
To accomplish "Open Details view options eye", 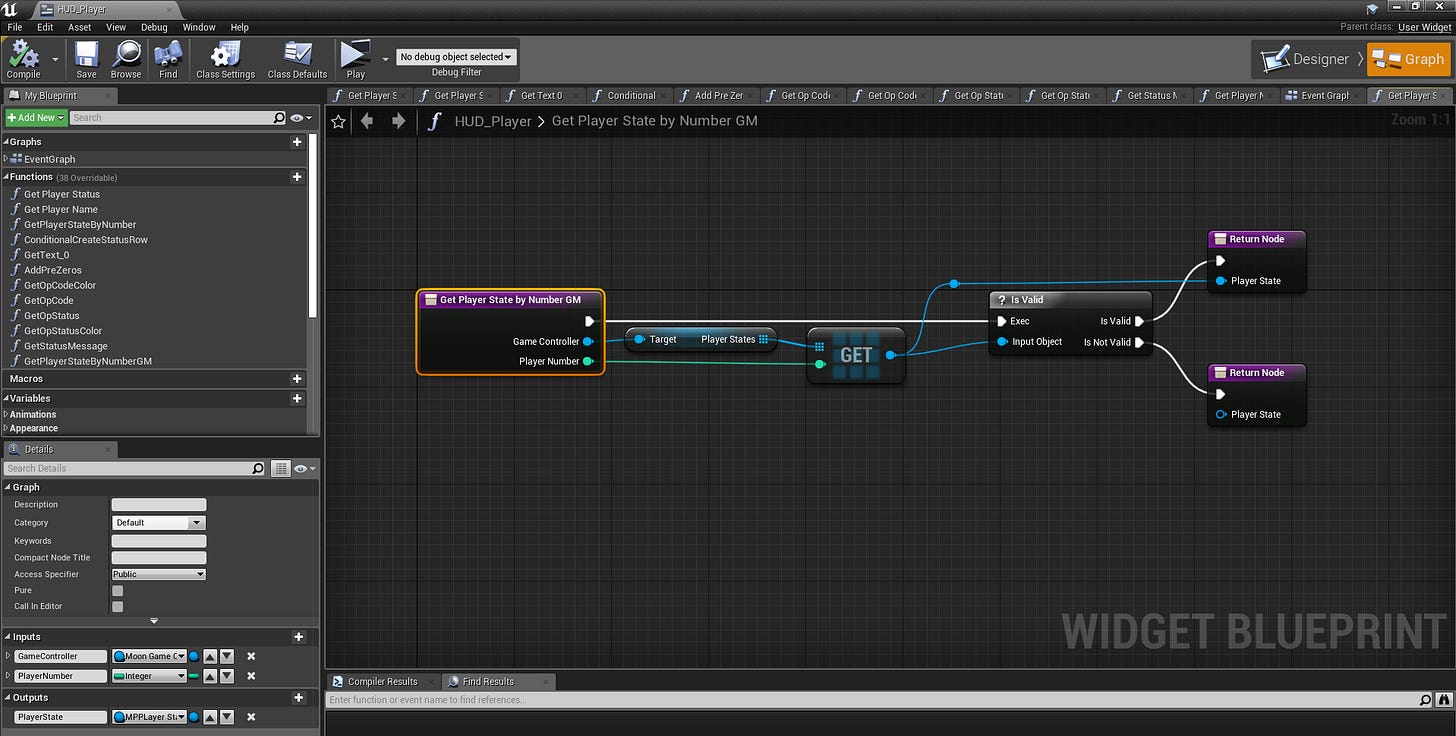I will [304, 468].
